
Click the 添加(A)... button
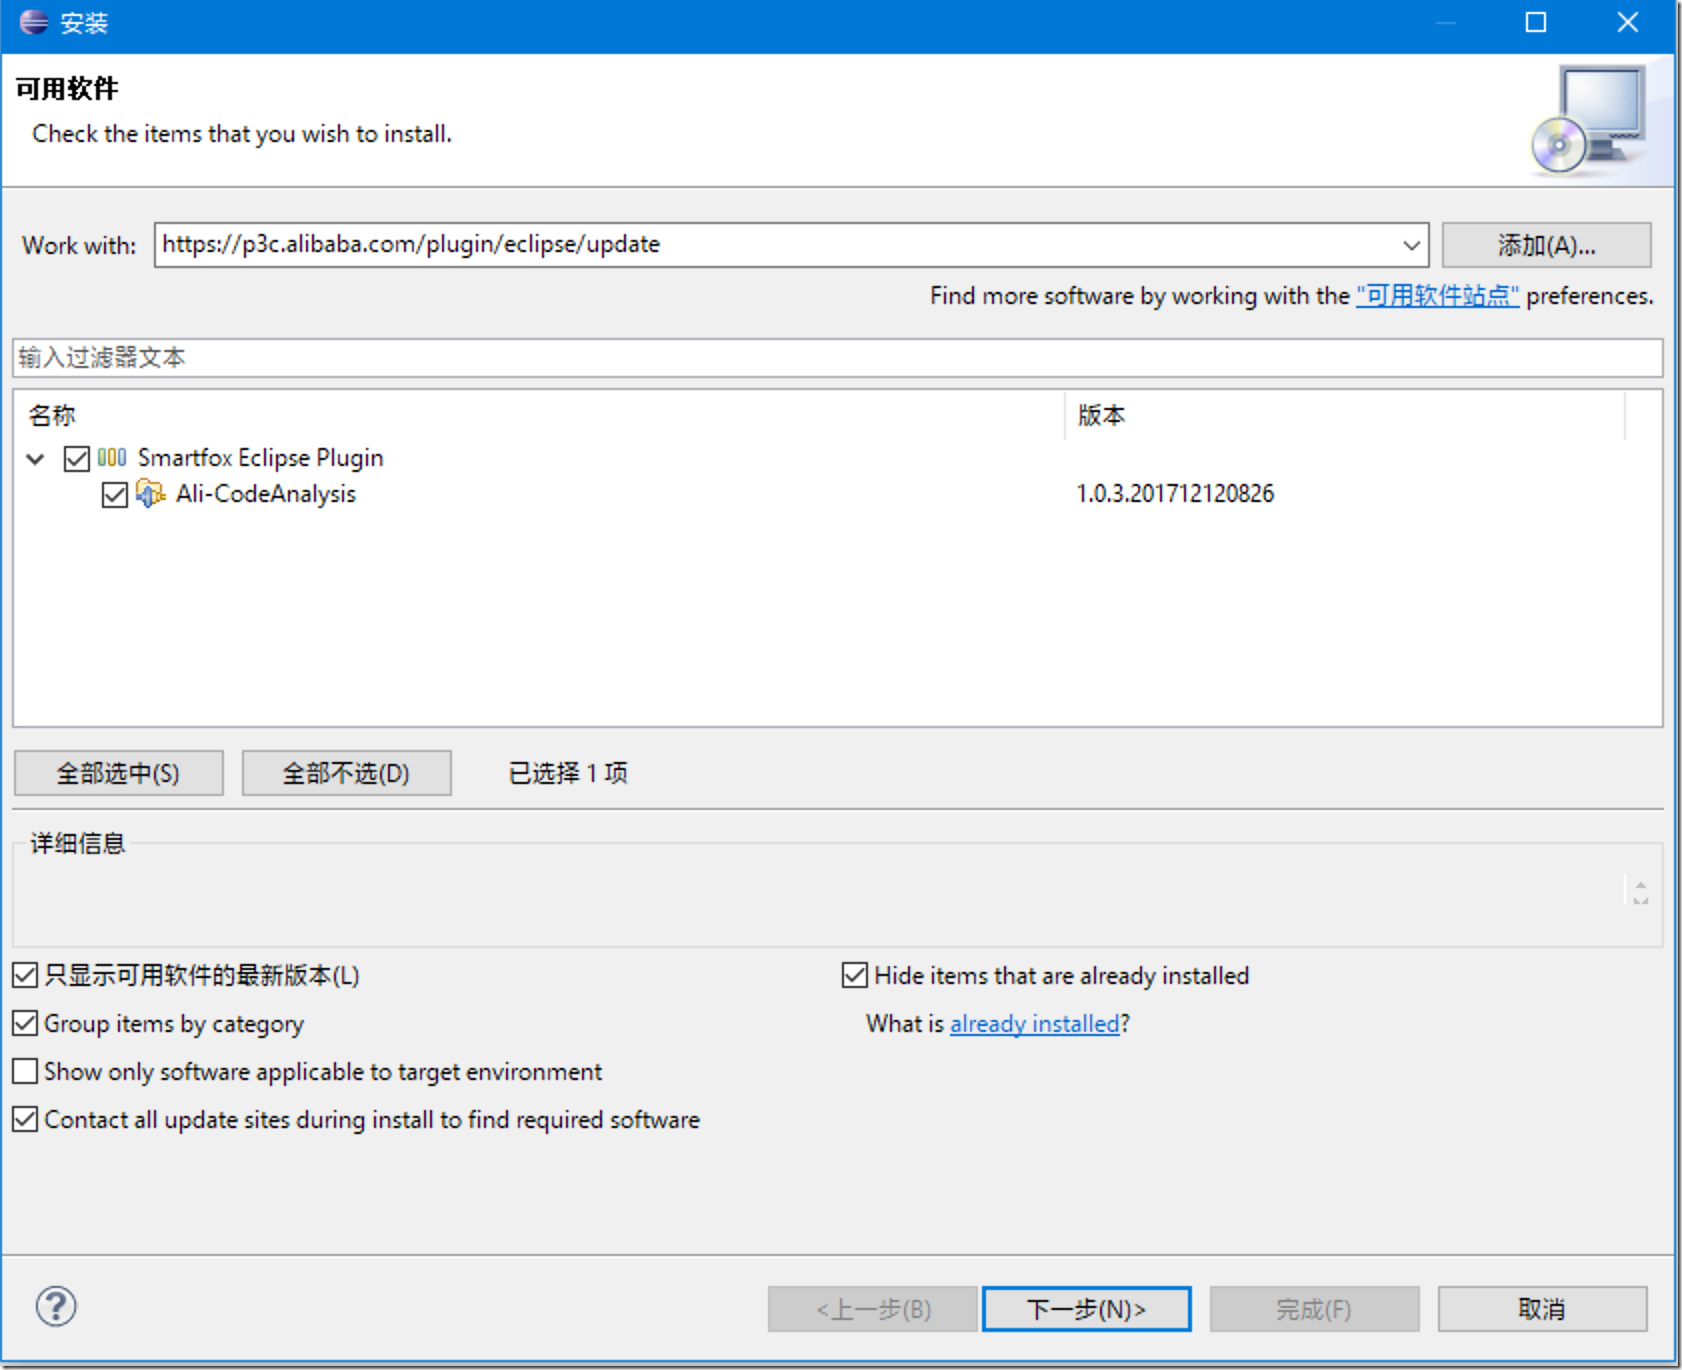click(1546, 245)
